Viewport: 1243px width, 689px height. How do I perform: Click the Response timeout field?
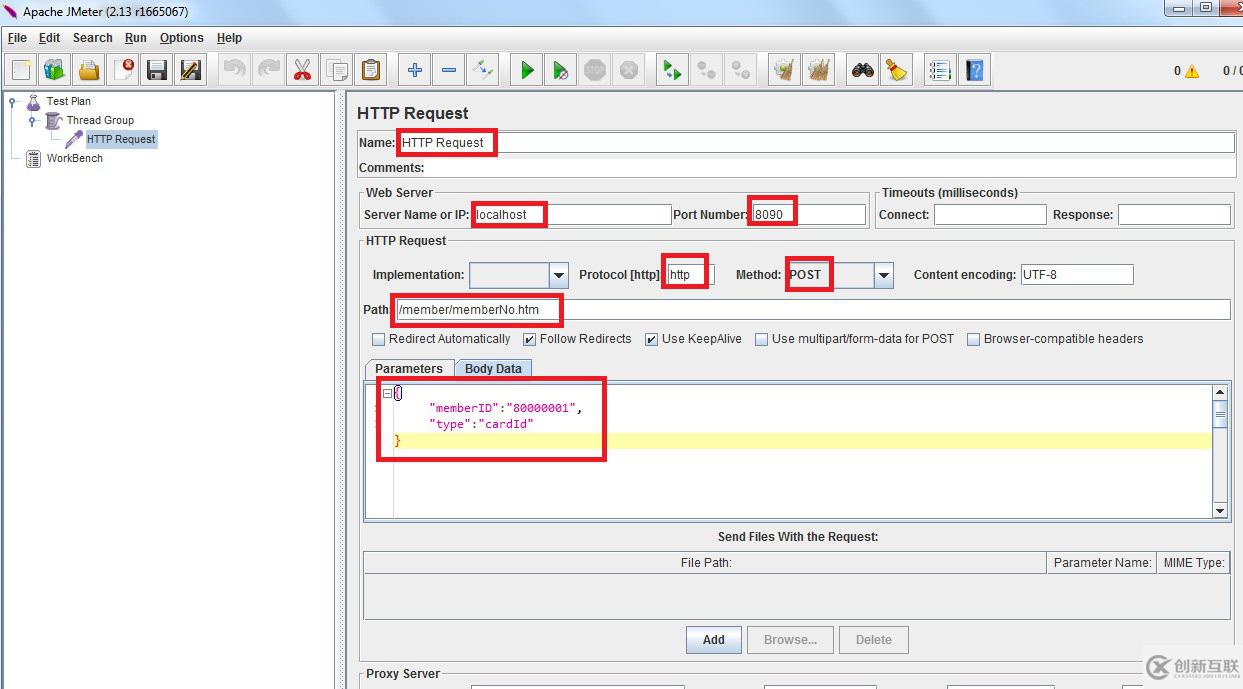coord(1174,215)
